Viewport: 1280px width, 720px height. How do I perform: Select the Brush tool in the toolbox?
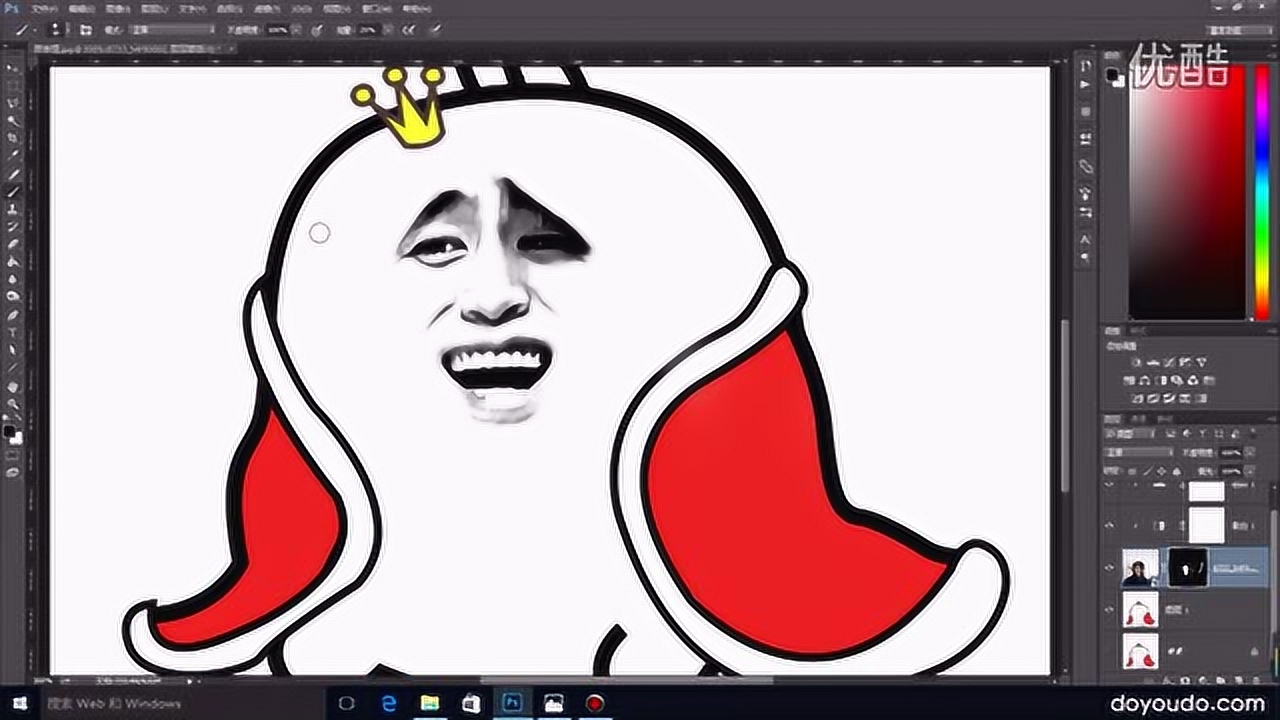coord(13,191)
